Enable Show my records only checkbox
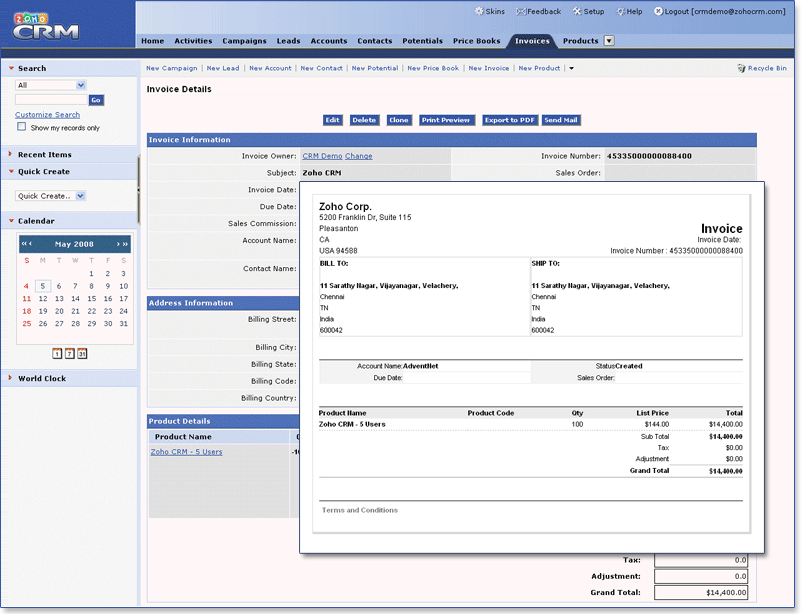This screenshot has height=614, width=804. pyautogui.click(x=22, y=128)
